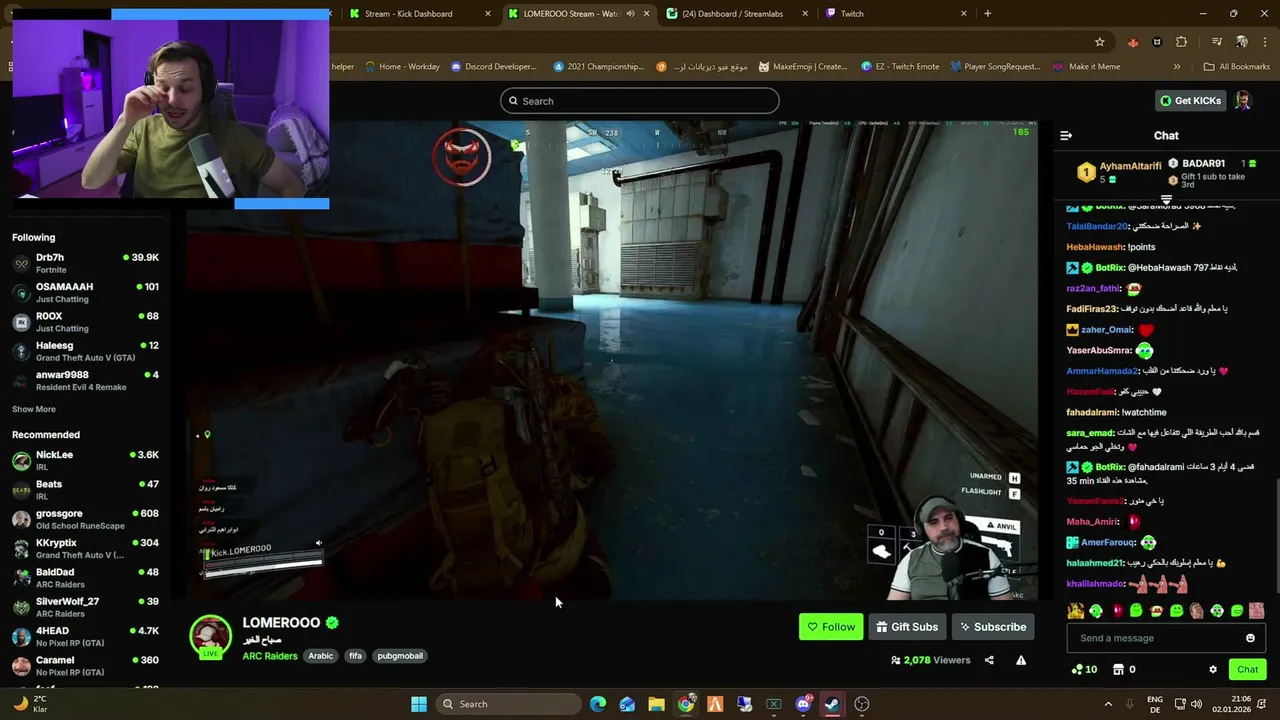
Task: Click the Arabic tag
Action: pos(320,656)
